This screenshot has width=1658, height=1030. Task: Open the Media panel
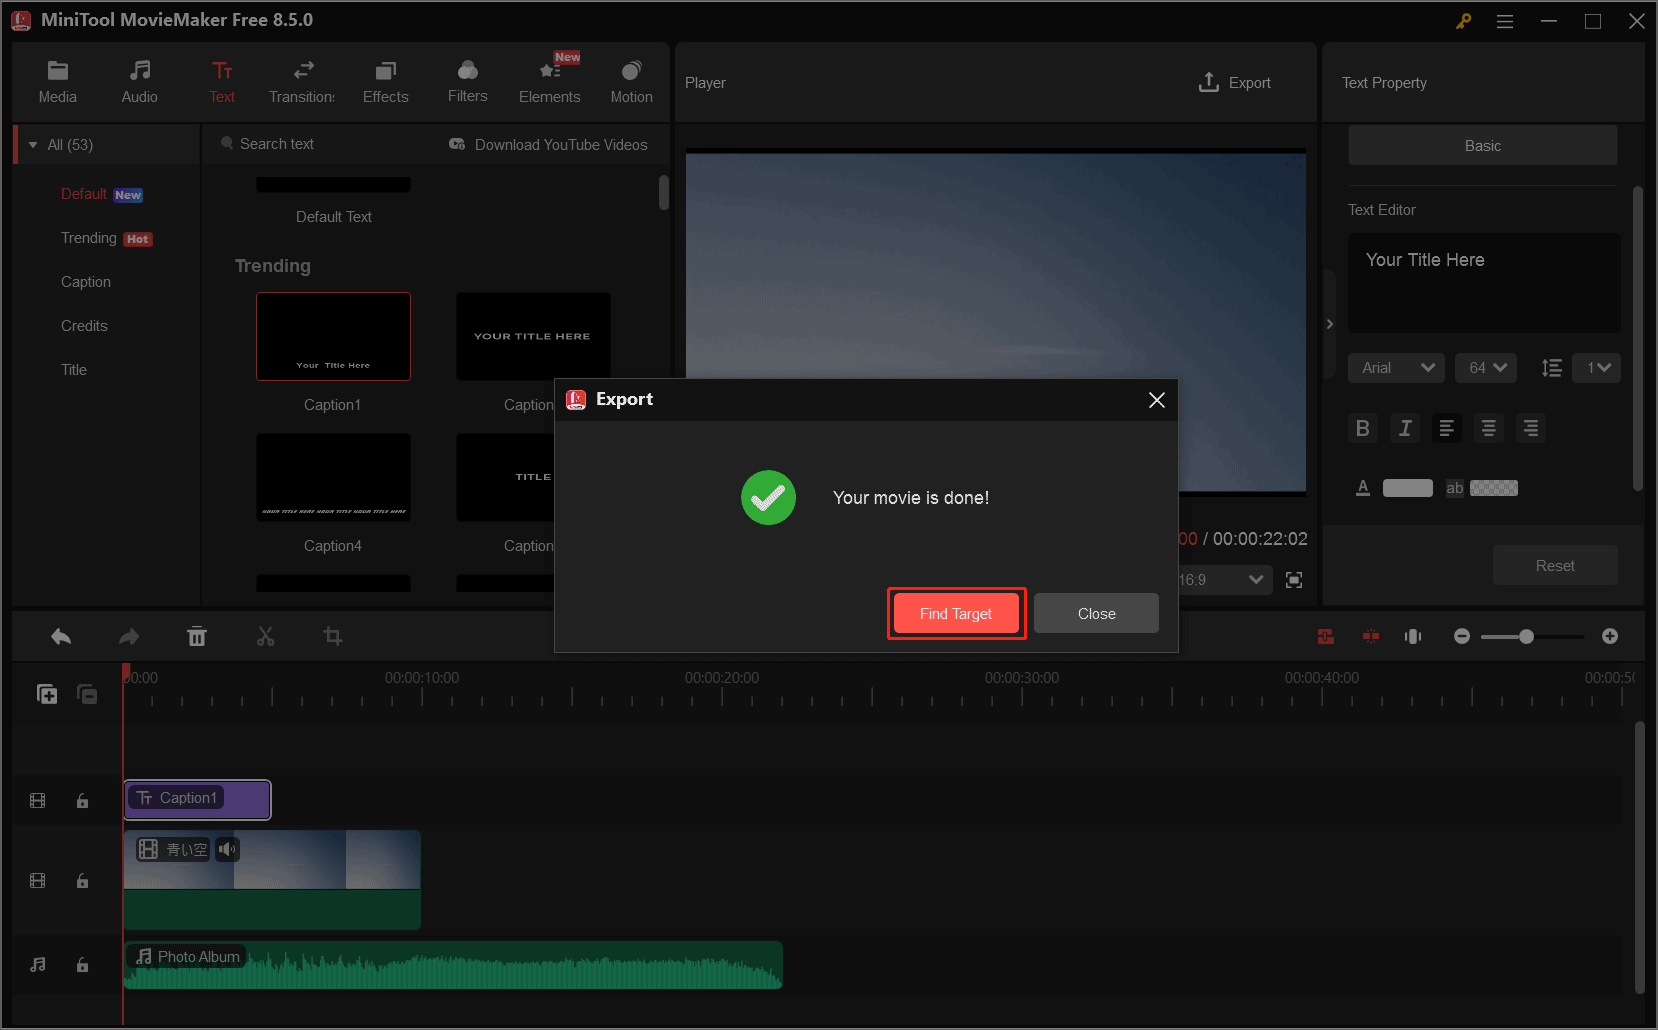click(x=57, y=80)
